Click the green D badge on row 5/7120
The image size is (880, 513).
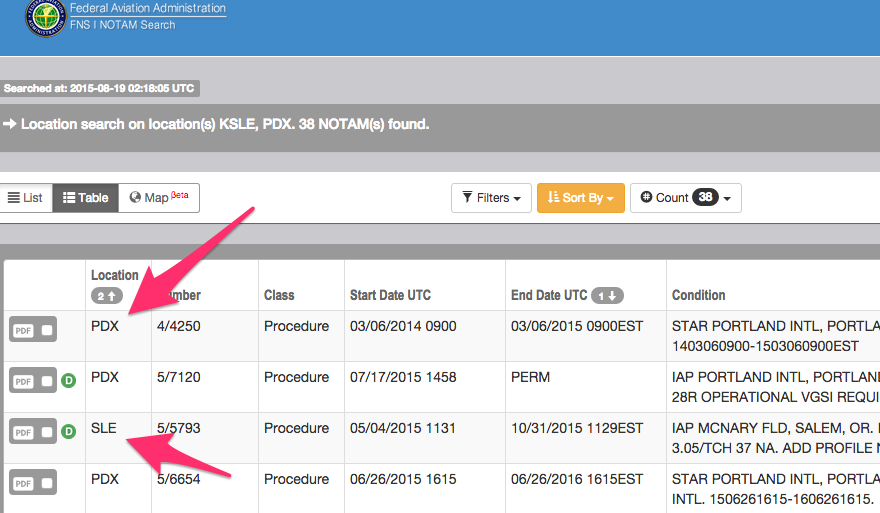click(68, 381)
